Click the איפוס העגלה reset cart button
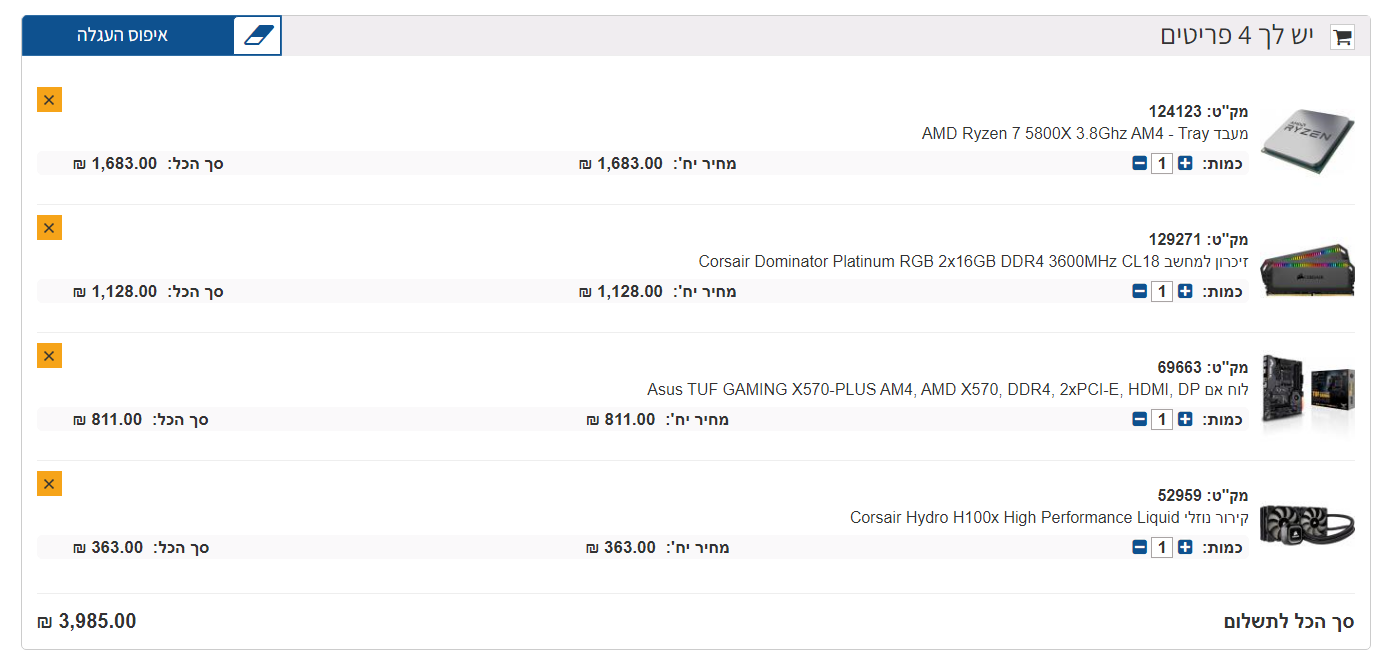The height and width of the screenshot is (657, 1397). (x=123, y=36)
